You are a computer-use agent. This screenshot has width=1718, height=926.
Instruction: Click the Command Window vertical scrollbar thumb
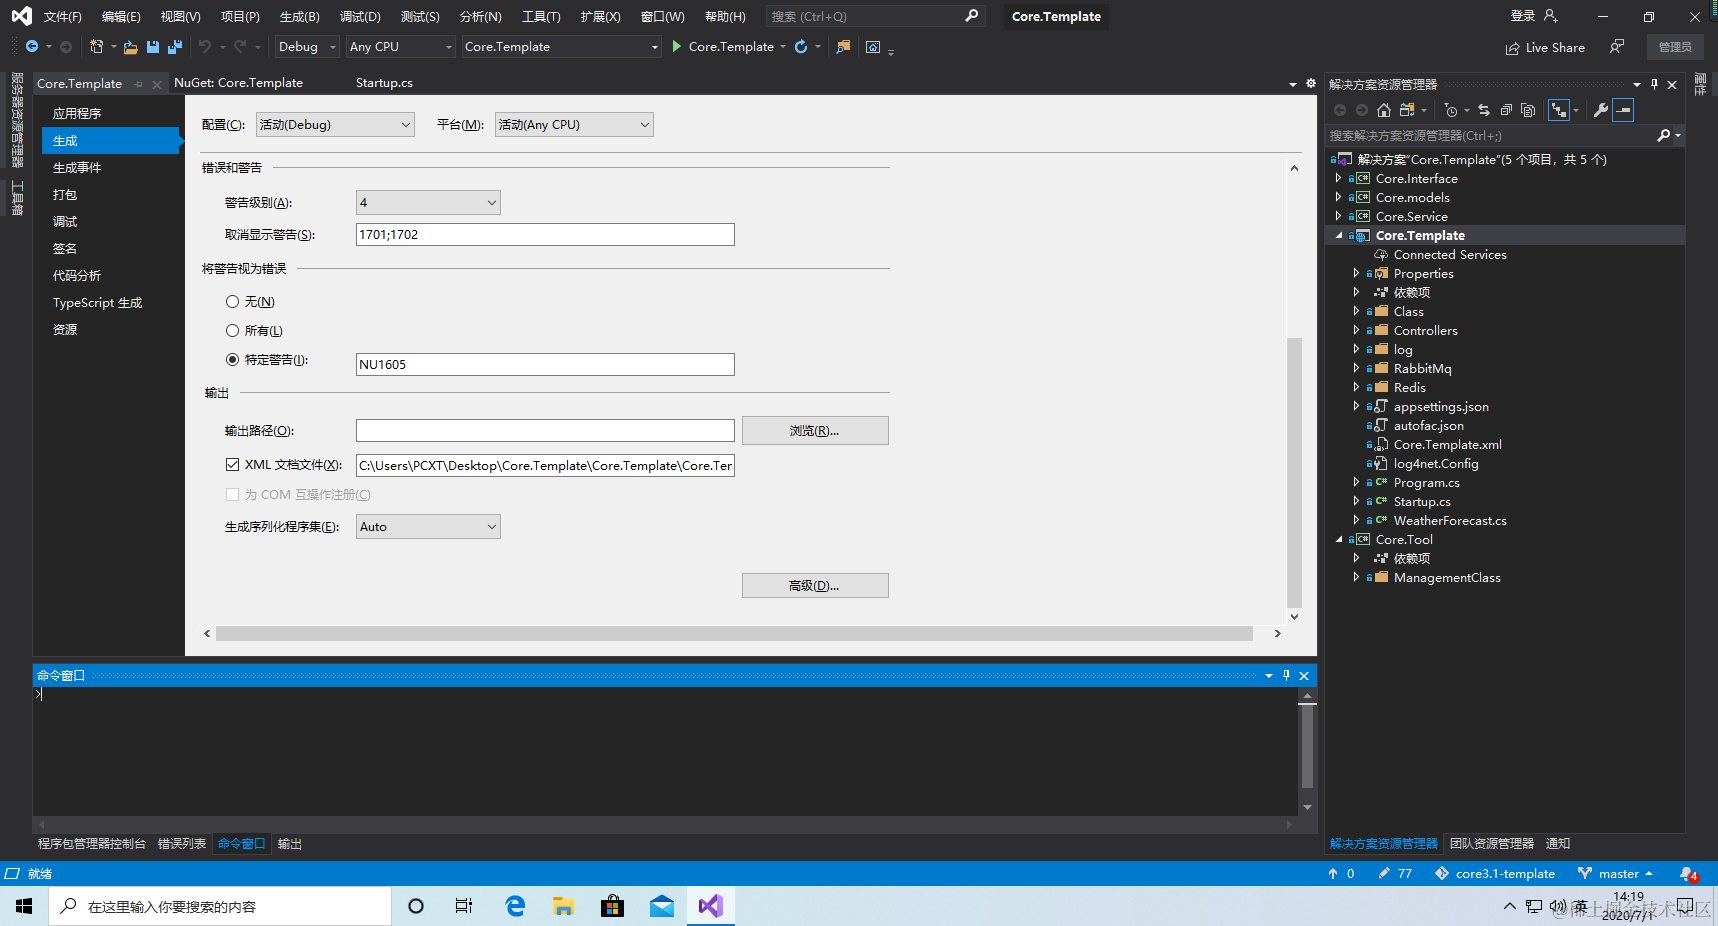[x=1307, y=746]
